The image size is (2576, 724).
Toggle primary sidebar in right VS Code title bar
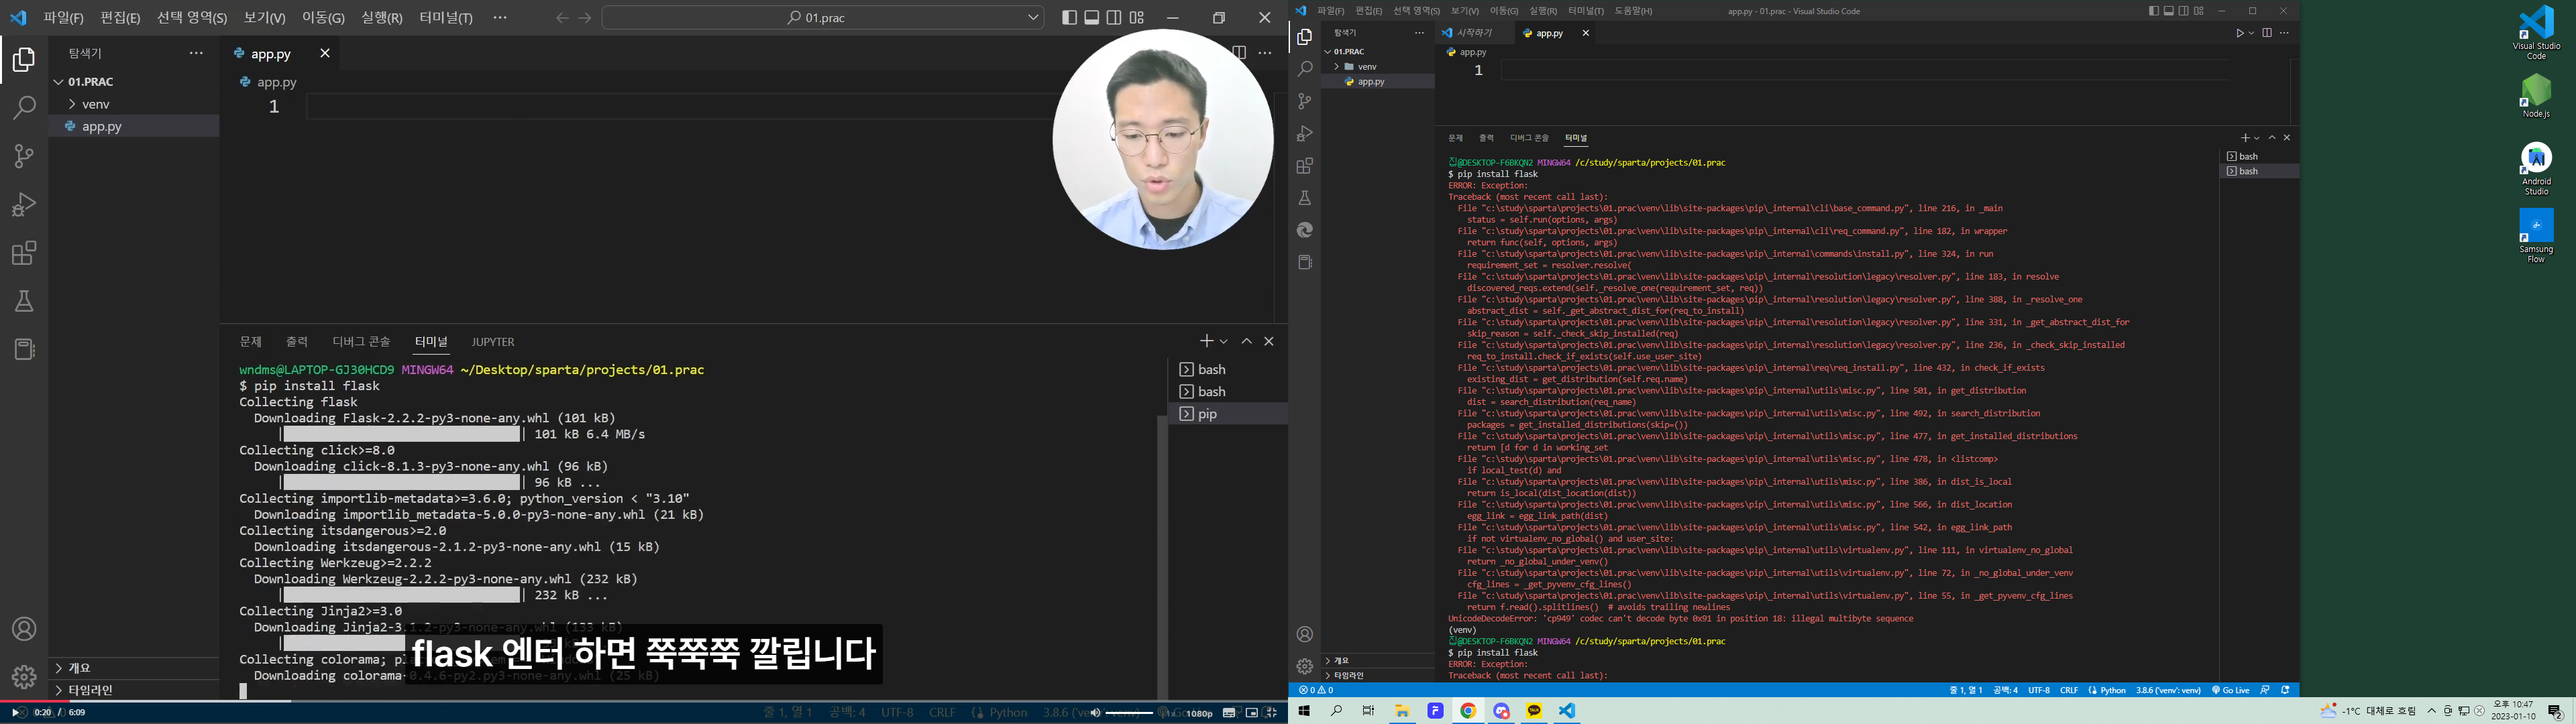(2153, 11)
